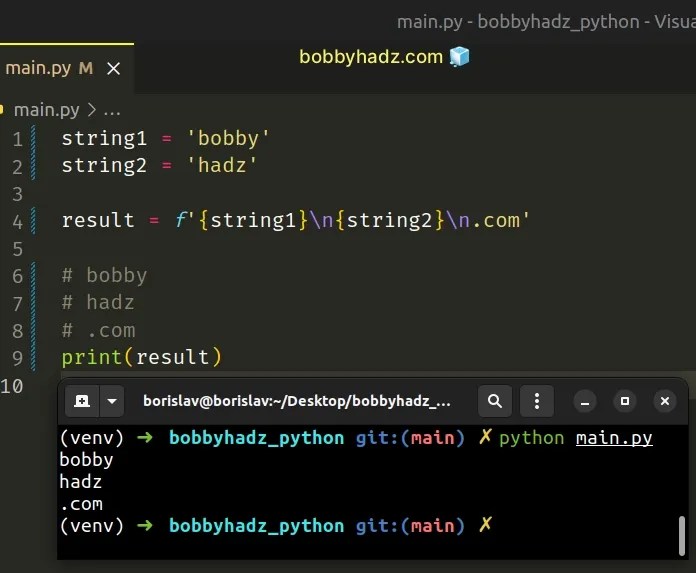Open terminal three-dot menu
This screenshot has height=573, width=696.
coord(537,401)
